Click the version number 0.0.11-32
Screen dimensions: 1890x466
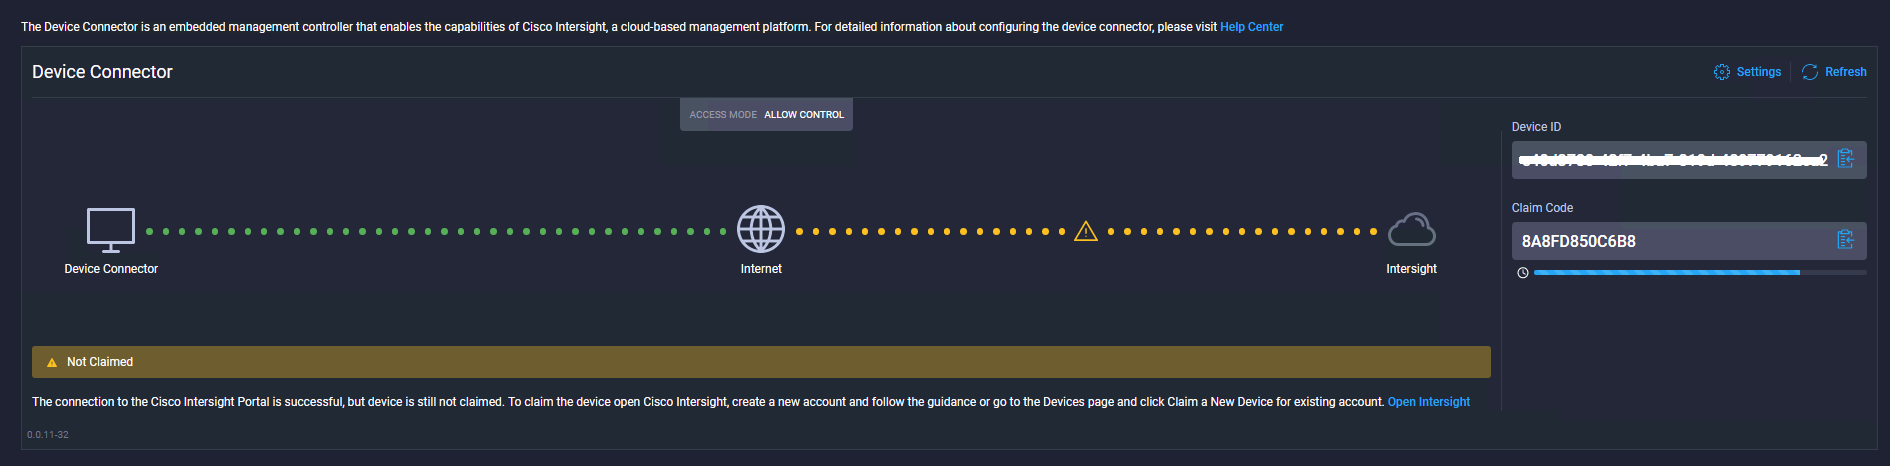(48, 435)
